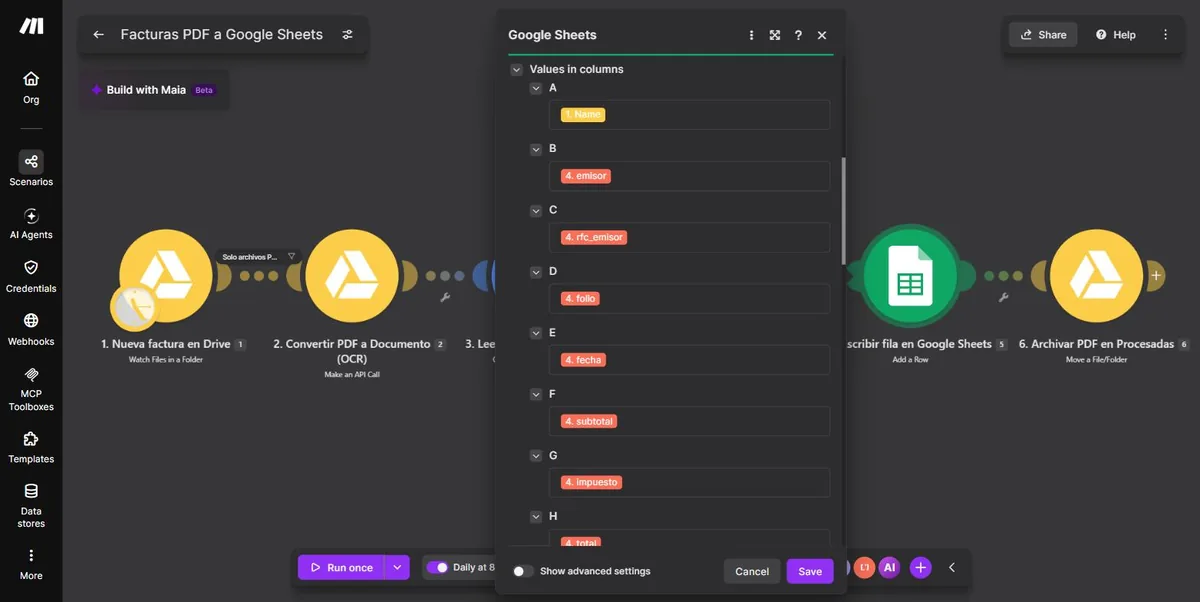This screenshot has width=1200, height=602.
Task: Open MCP Toolboxes section
Action: [x=31, y=389]
